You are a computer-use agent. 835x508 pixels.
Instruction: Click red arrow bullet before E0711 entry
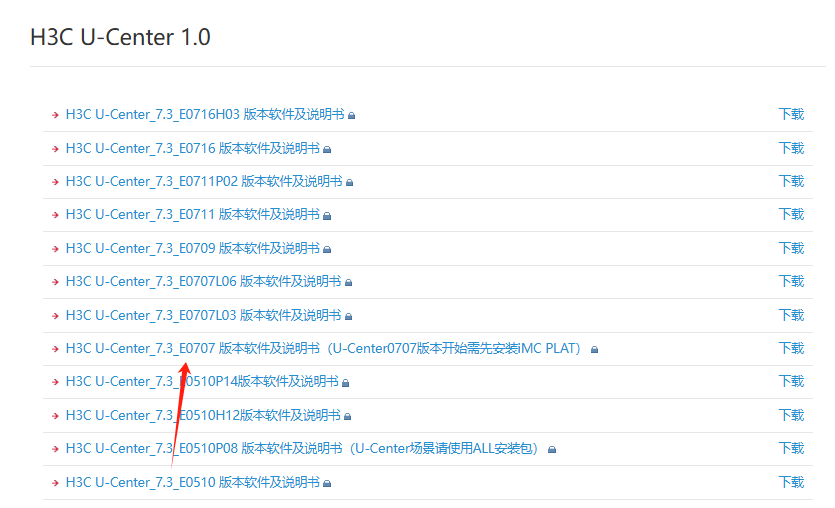55,215
